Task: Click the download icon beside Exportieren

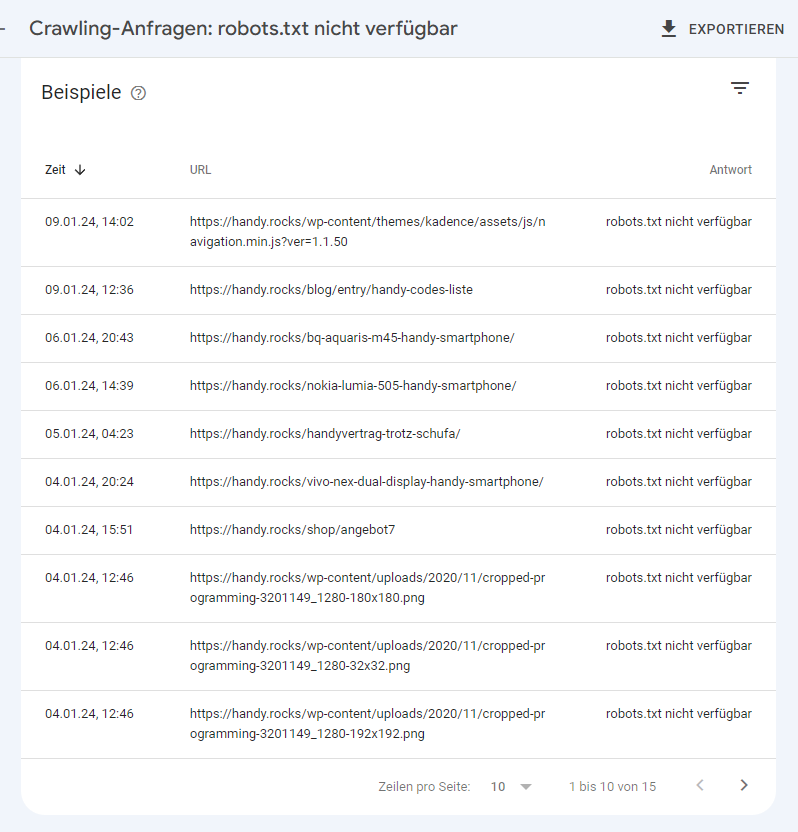Action: (x=669, y=29)
